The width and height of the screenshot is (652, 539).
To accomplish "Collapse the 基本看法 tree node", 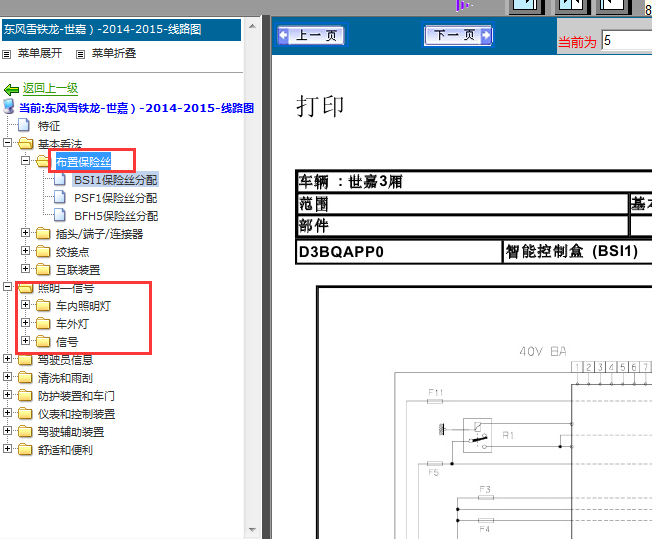I will tap(7, 143).
